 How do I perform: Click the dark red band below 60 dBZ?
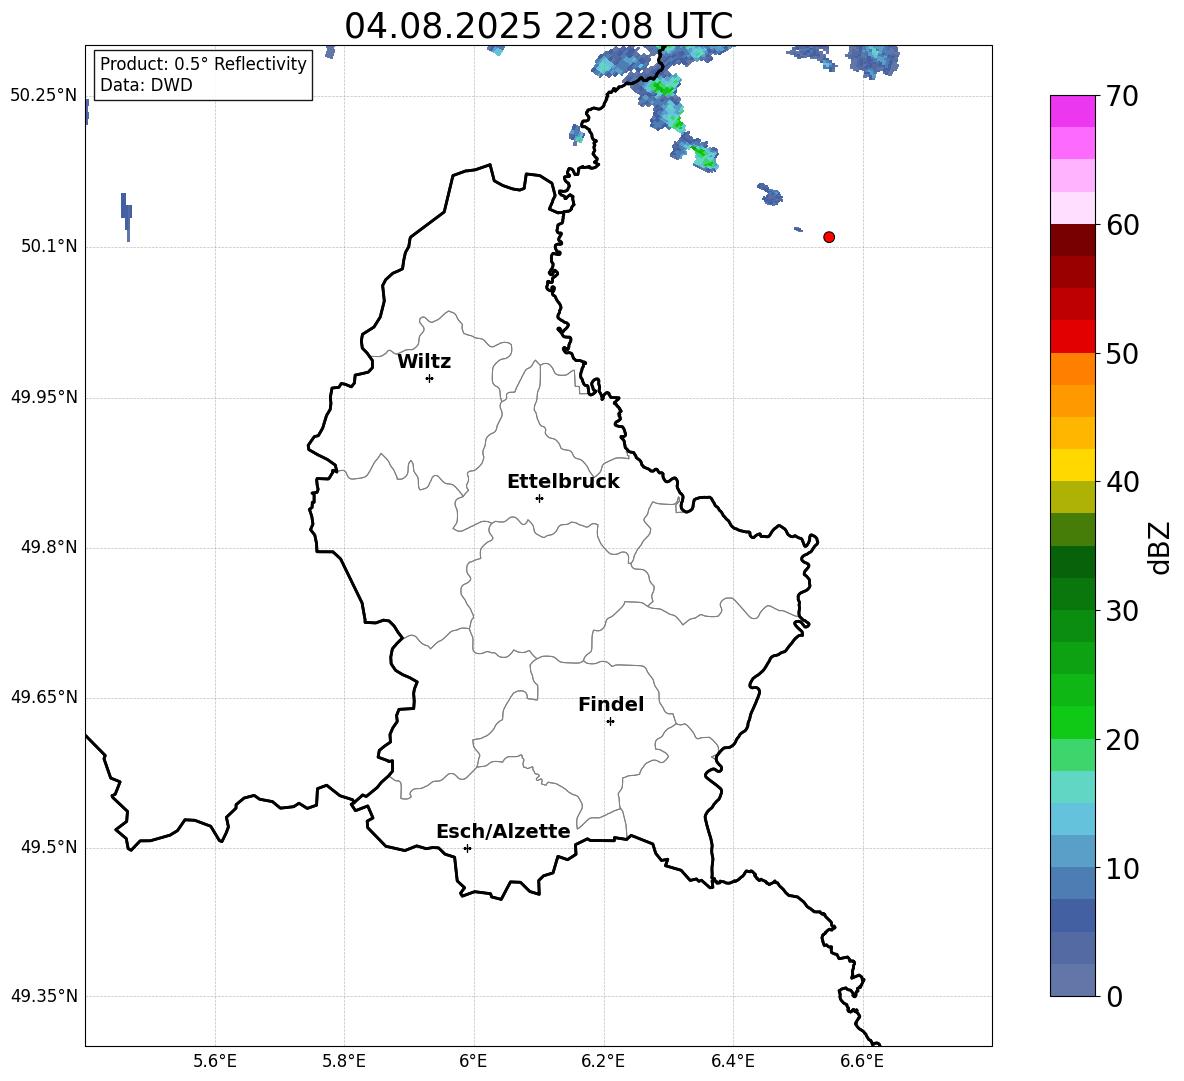1072,240
